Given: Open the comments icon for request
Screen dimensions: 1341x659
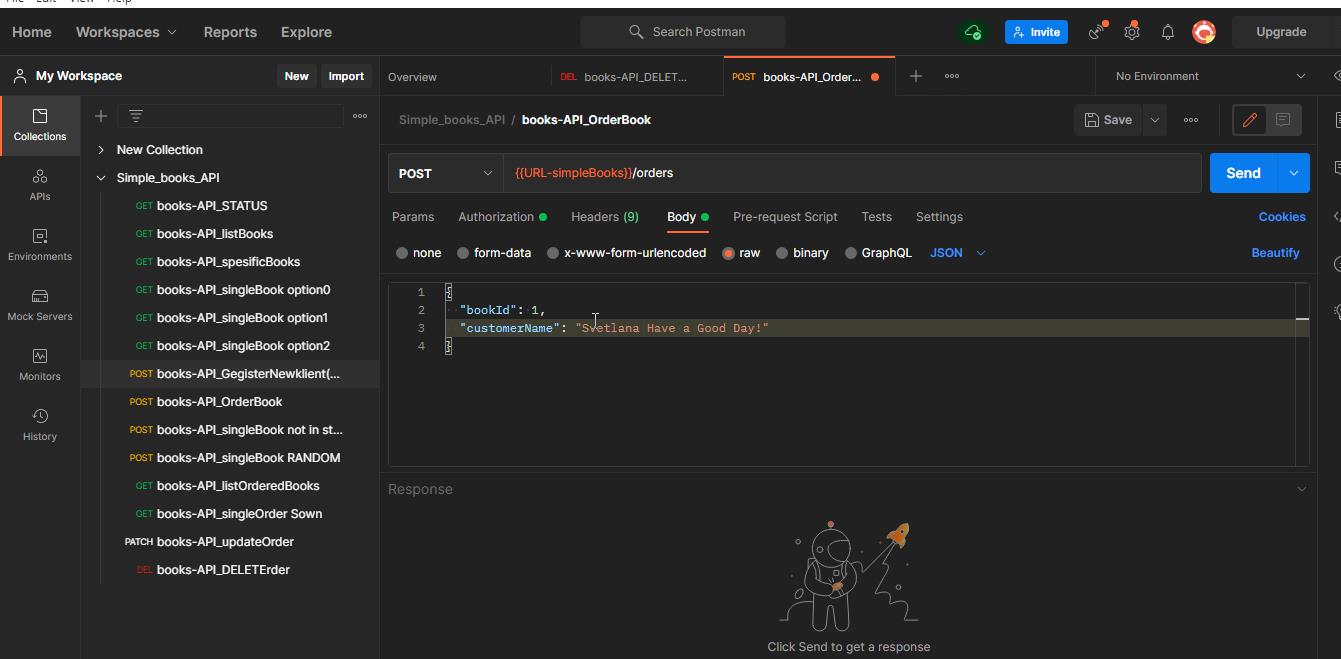Looking at the screenshot, I should pyautogui.click(x=1283, y=120).
